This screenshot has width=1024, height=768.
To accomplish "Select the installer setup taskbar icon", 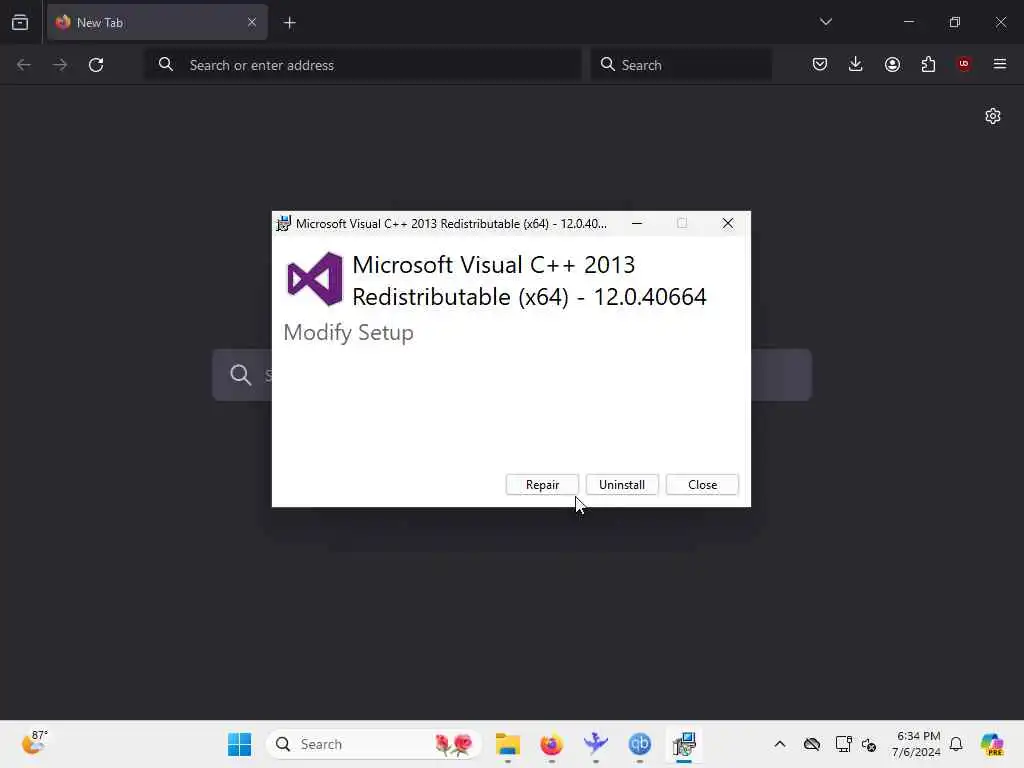I will [684, 744].
